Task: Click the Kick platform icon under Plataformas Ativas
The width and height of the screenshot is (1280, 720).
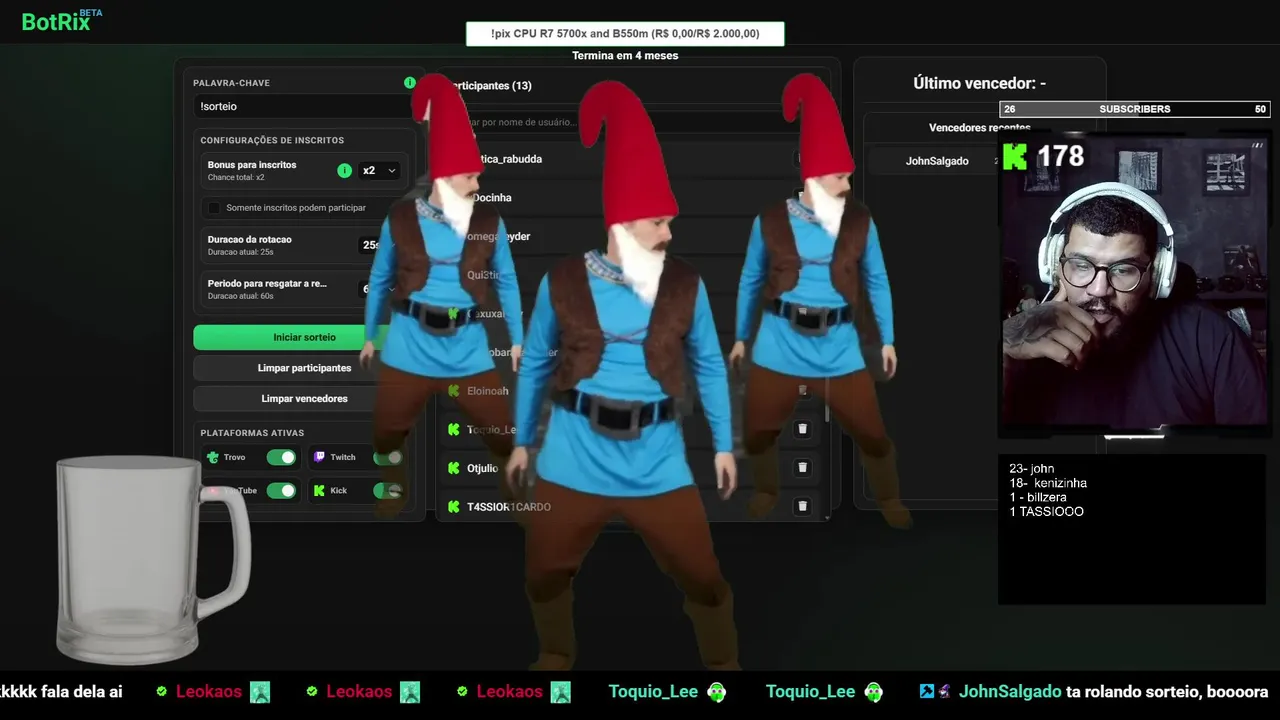Action: click(319, 491)
